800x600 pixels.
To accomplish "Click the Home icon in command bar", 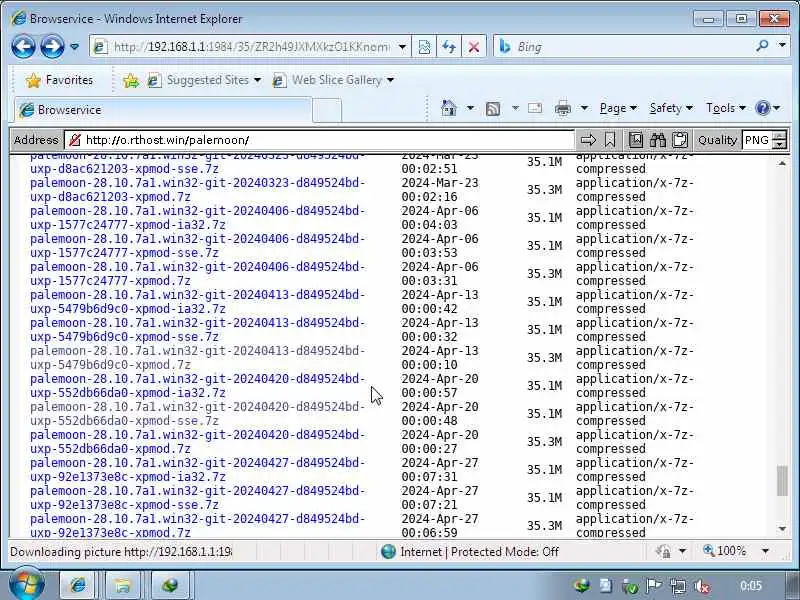I will click(448, 108).
